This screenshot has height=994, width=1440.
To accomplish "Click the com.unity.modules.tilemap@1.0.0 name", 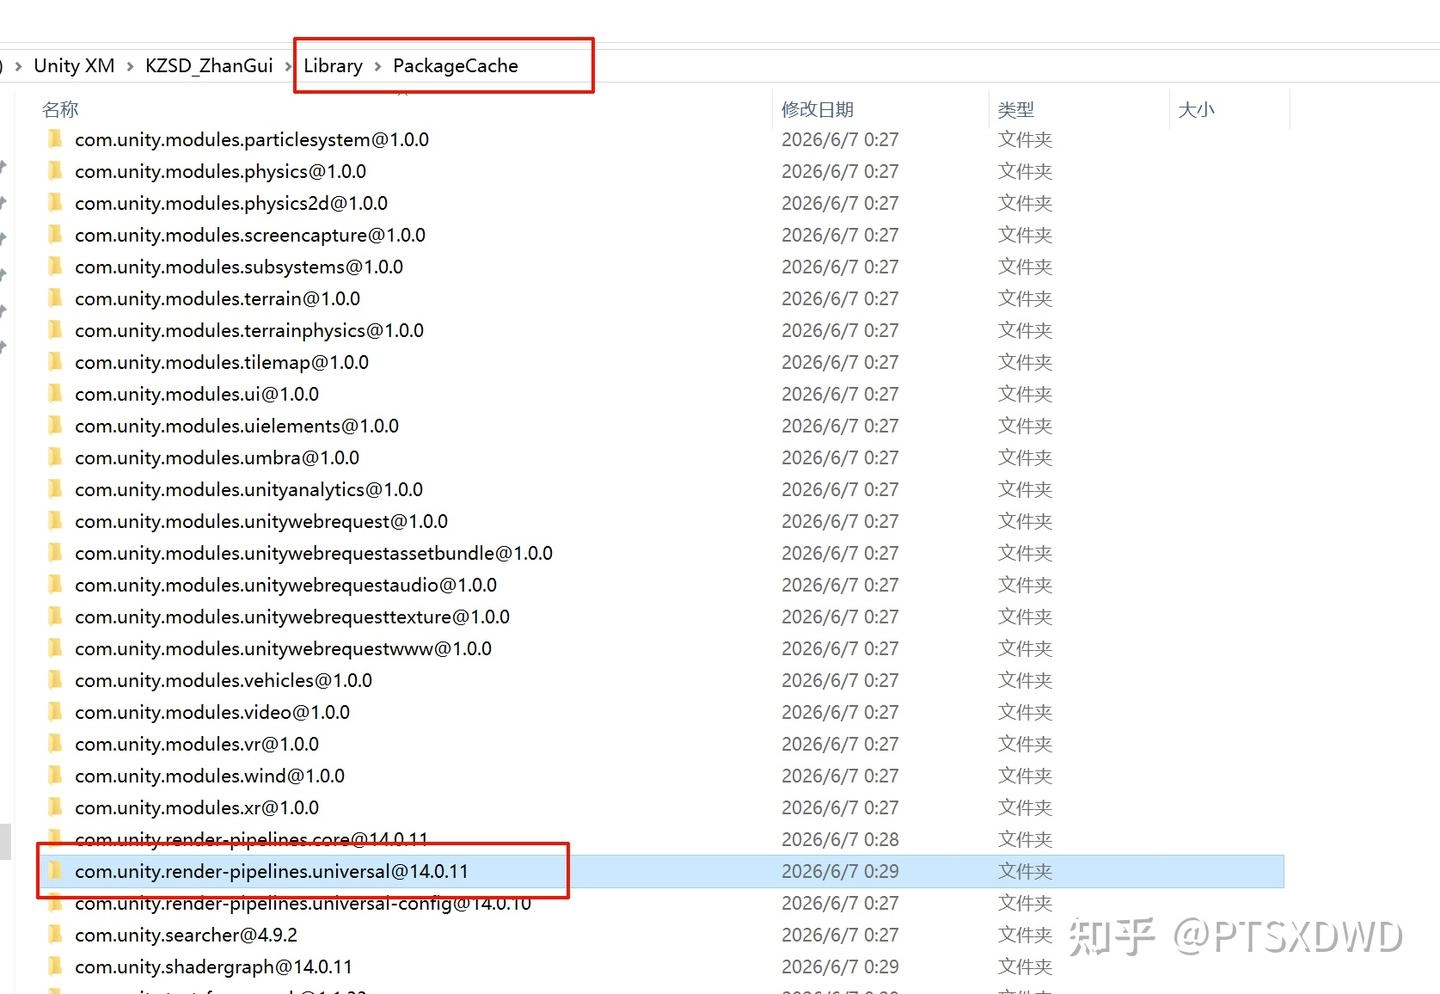I will pos(221,363).
